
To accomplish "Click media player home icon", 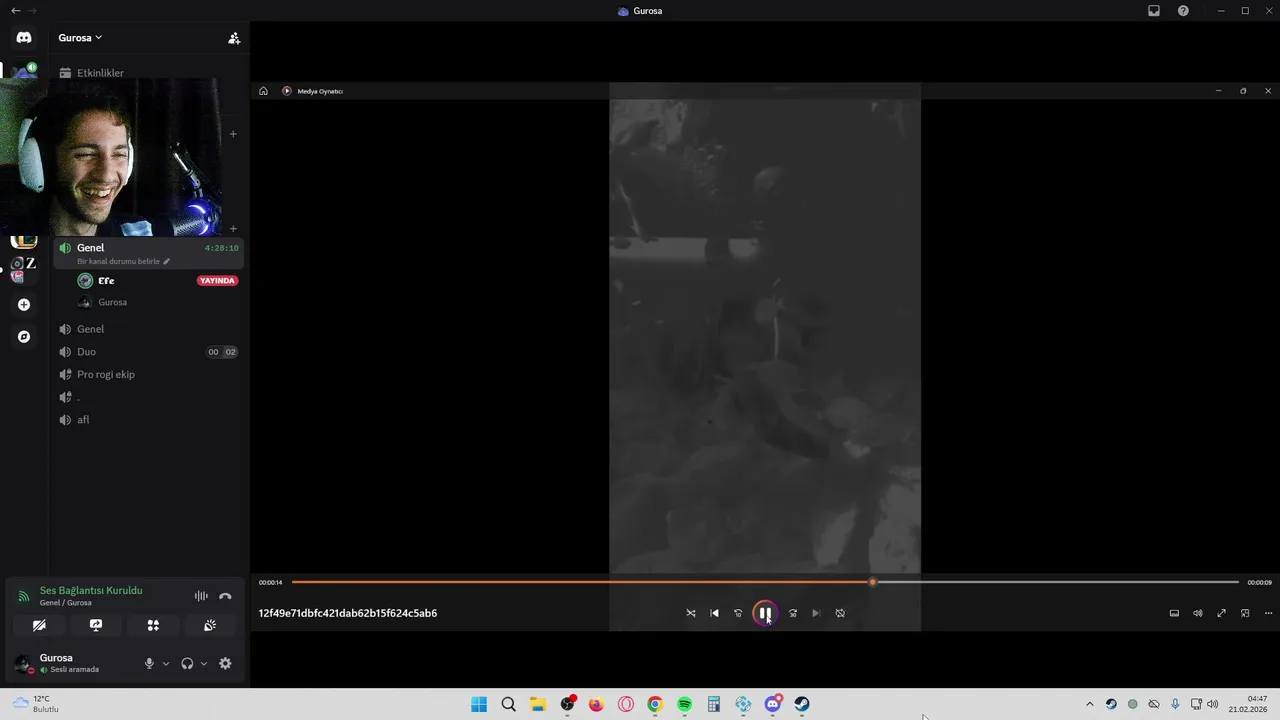I will point(263,91).
